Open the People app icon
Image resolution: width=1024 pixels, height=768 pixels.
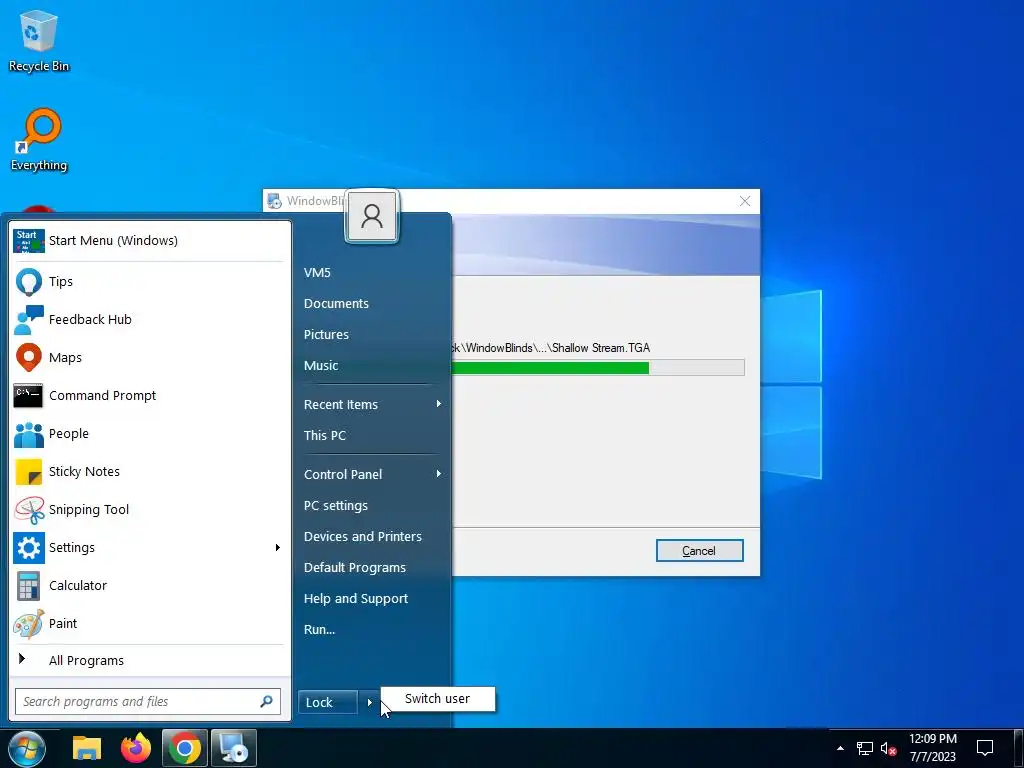[29, 434]
